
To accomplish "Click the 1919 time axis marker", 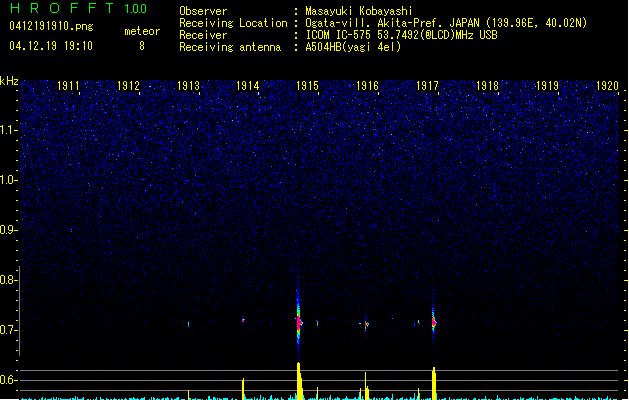I will [x=547, y=86].
